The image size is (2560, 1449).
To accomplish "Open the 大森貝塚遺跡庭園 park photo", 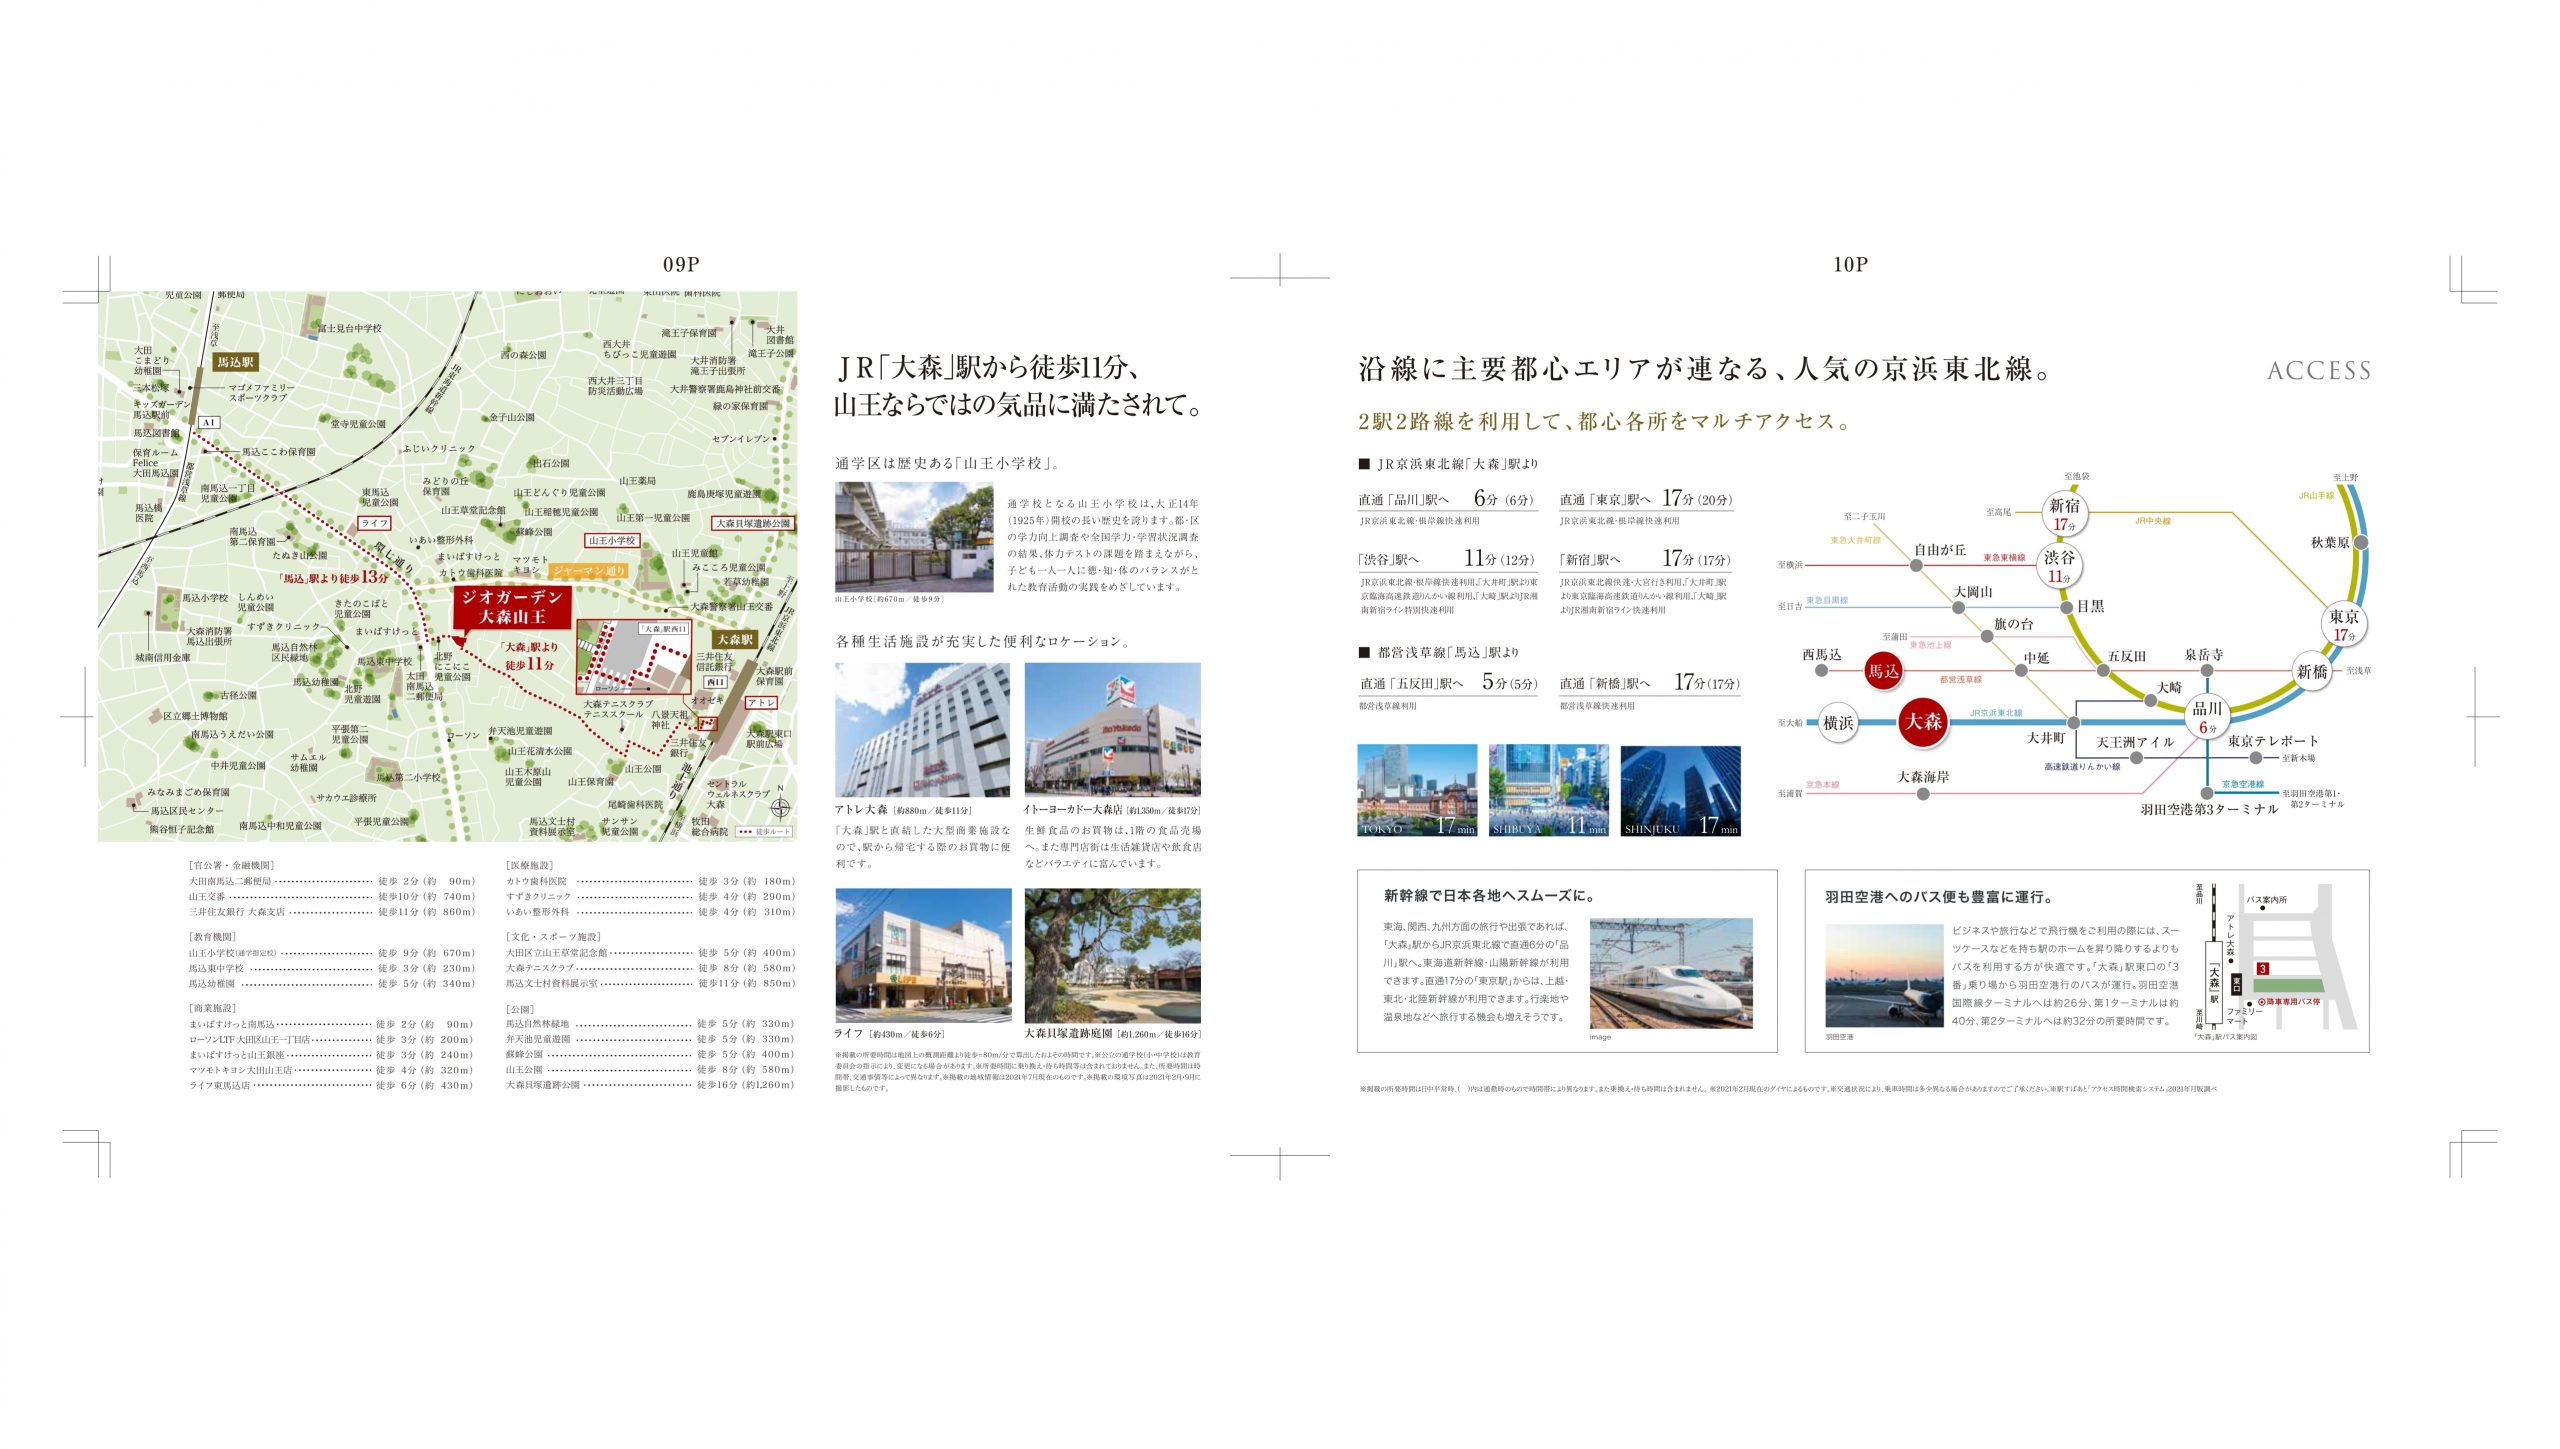I will click(x=1113, y=956).
